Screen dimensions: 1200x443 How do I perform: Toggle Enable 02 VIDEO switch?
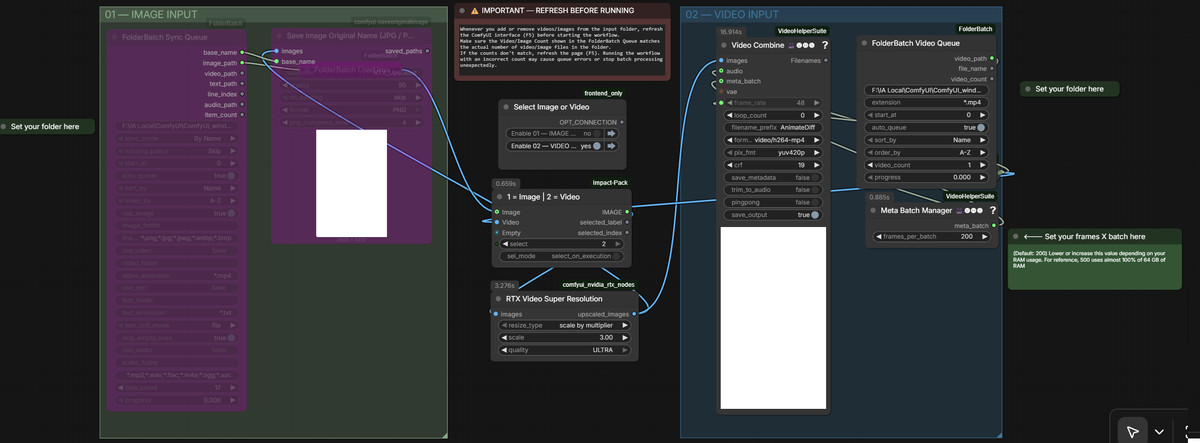tap(597, 146)
